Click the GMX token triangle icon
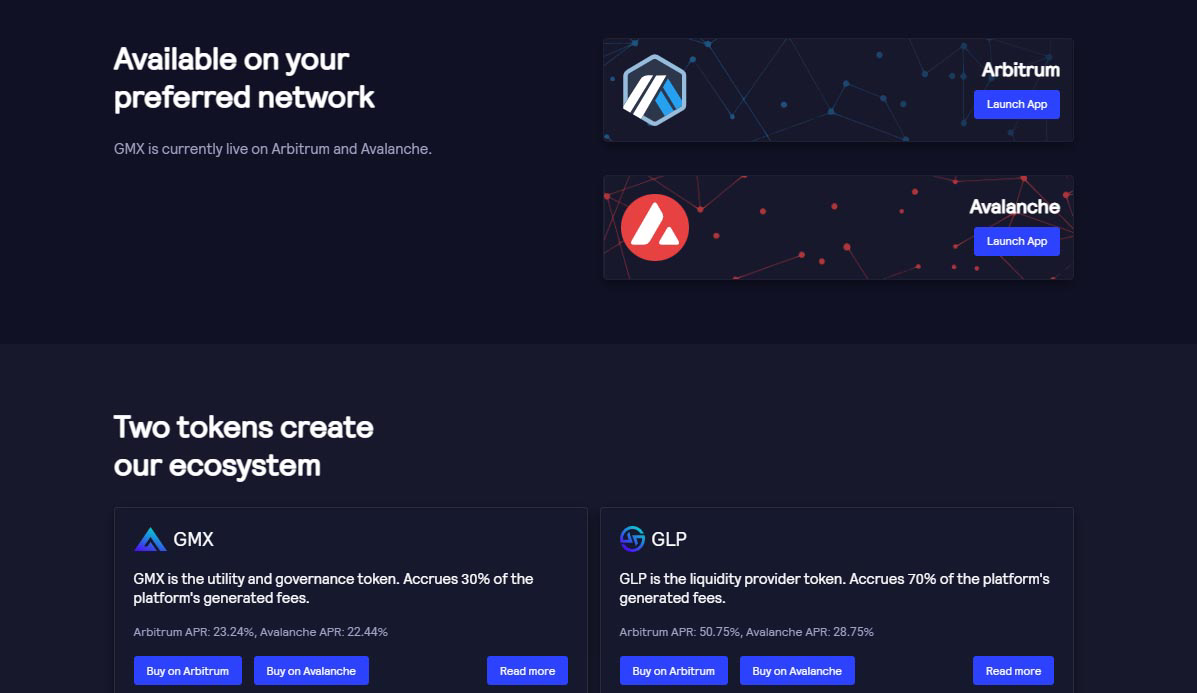Image resolution: width=1197 pixels, height=693 pixels. tap(150, 539)
